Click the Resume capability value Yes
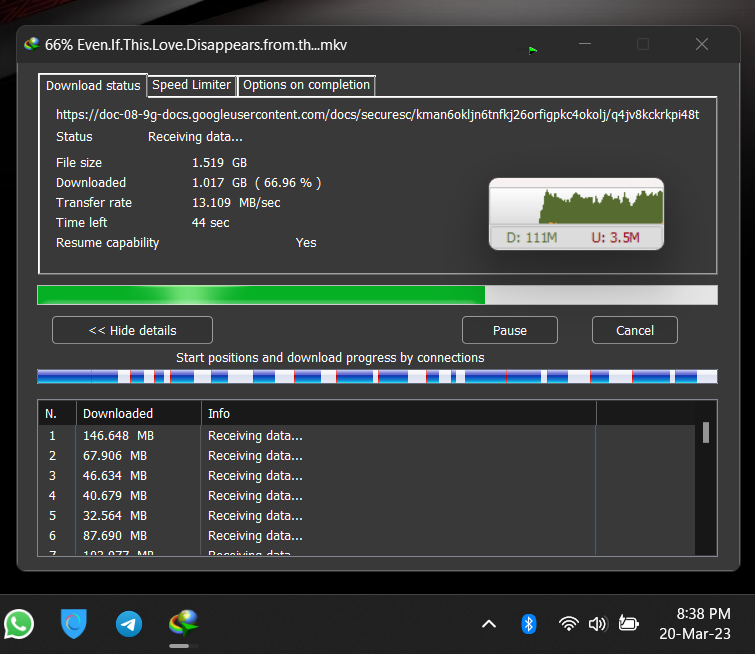This screenshot has height=654, width=755. click(x=306, y=243)
